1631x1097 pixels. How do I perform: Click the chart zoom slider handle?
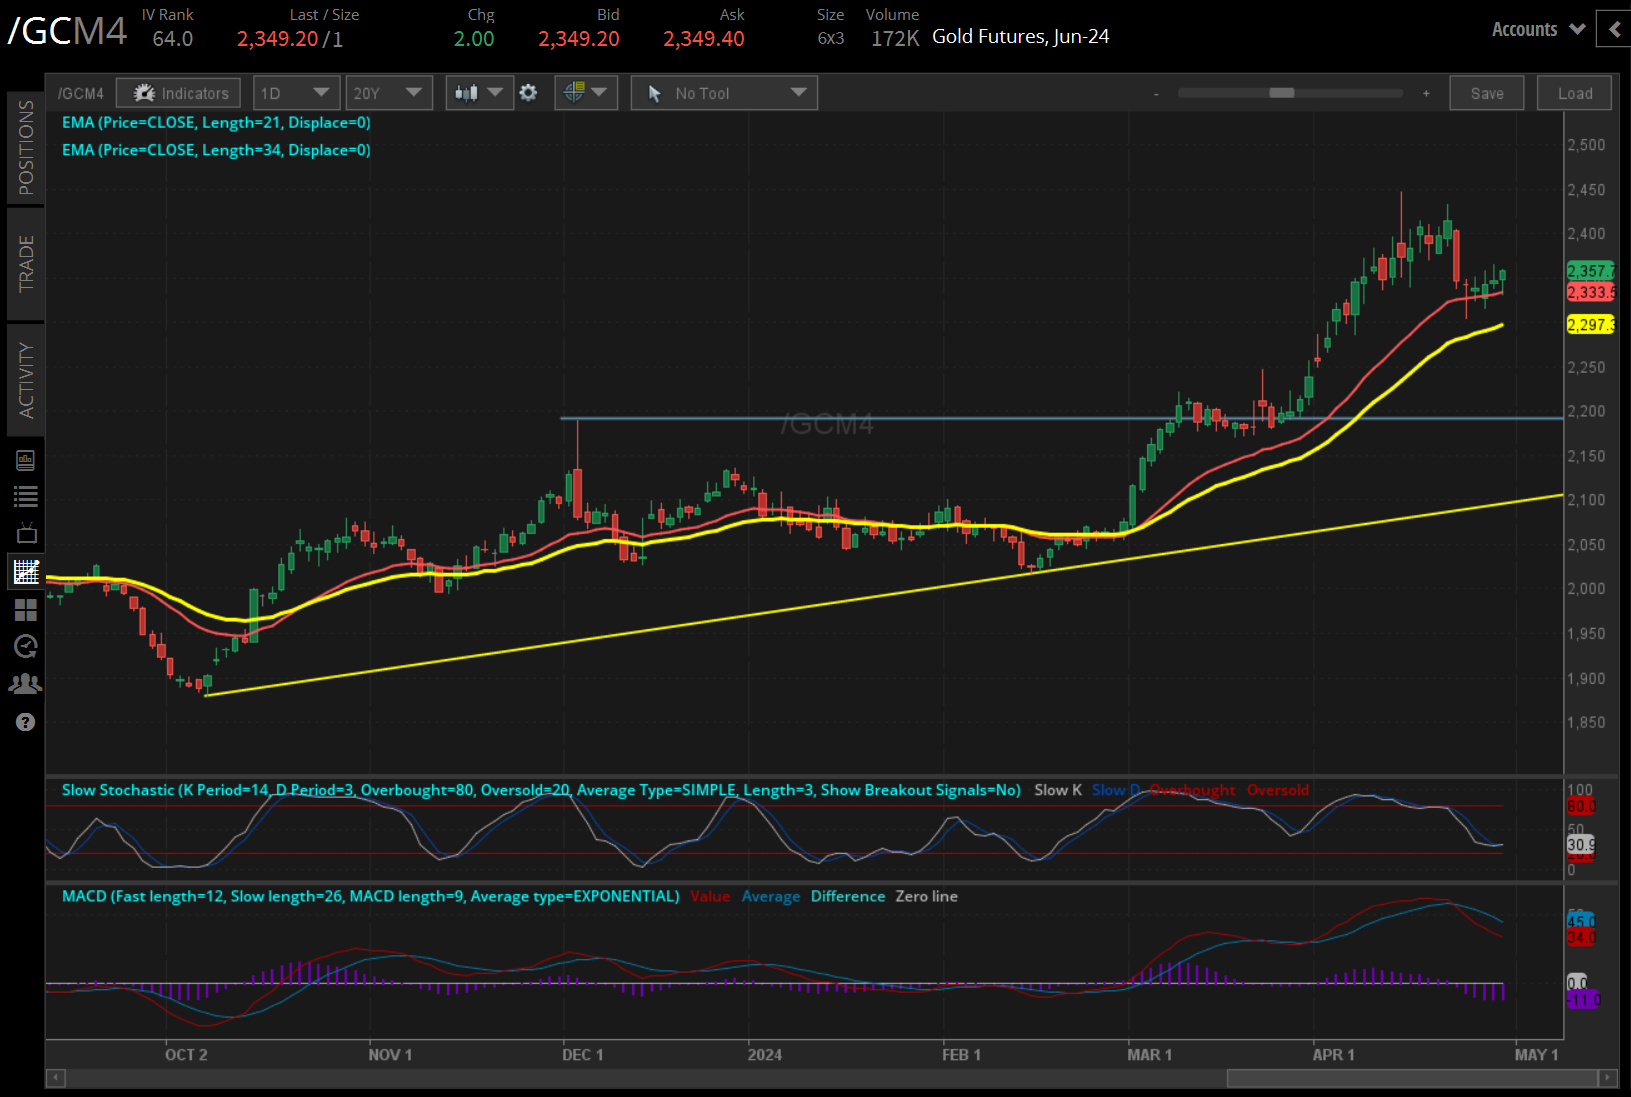point(1281,93)
